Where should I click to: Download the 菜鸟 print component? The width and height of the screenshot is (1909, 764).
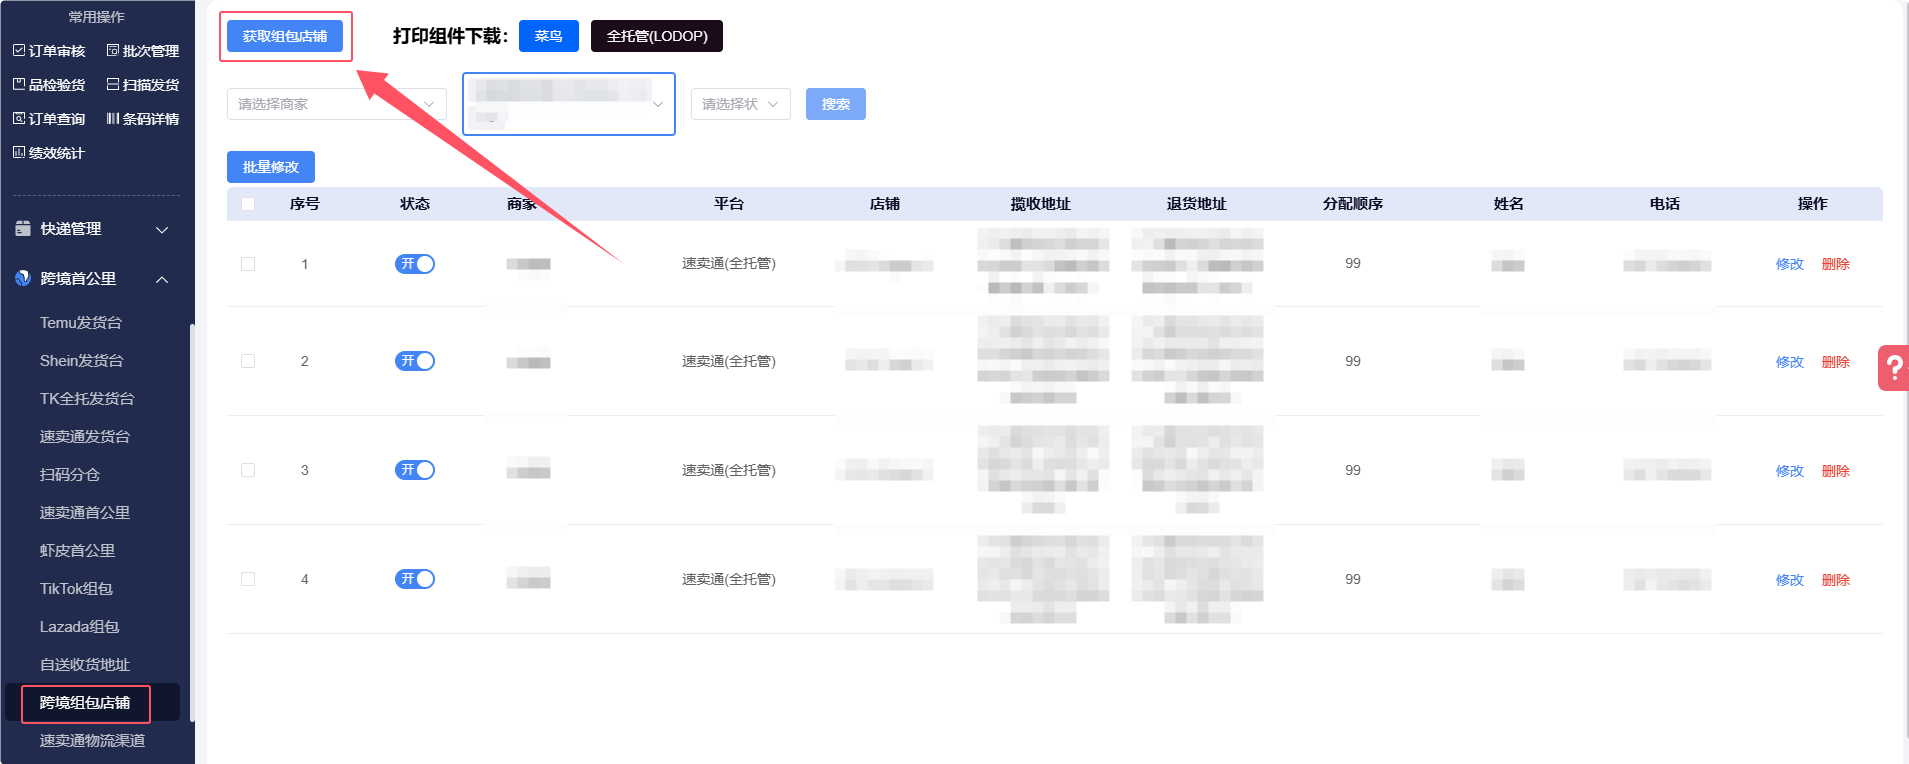[549, 36]
